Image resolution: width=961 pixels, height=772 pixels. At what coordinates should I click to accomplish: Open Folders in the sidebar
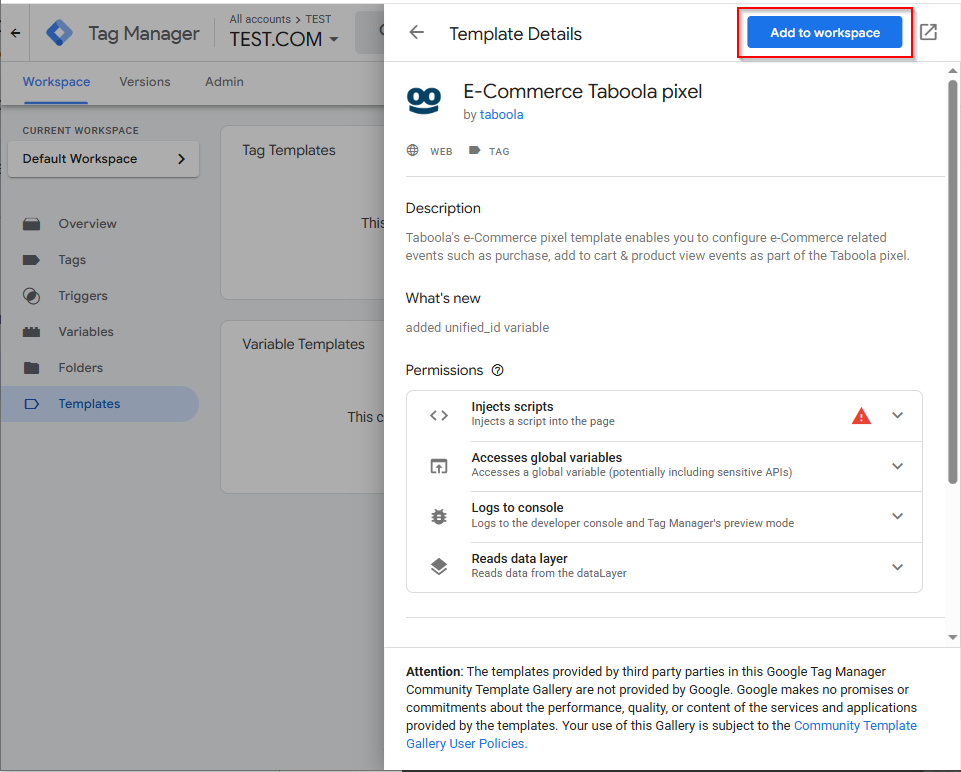pyautogui.click(x=80, y=368)
